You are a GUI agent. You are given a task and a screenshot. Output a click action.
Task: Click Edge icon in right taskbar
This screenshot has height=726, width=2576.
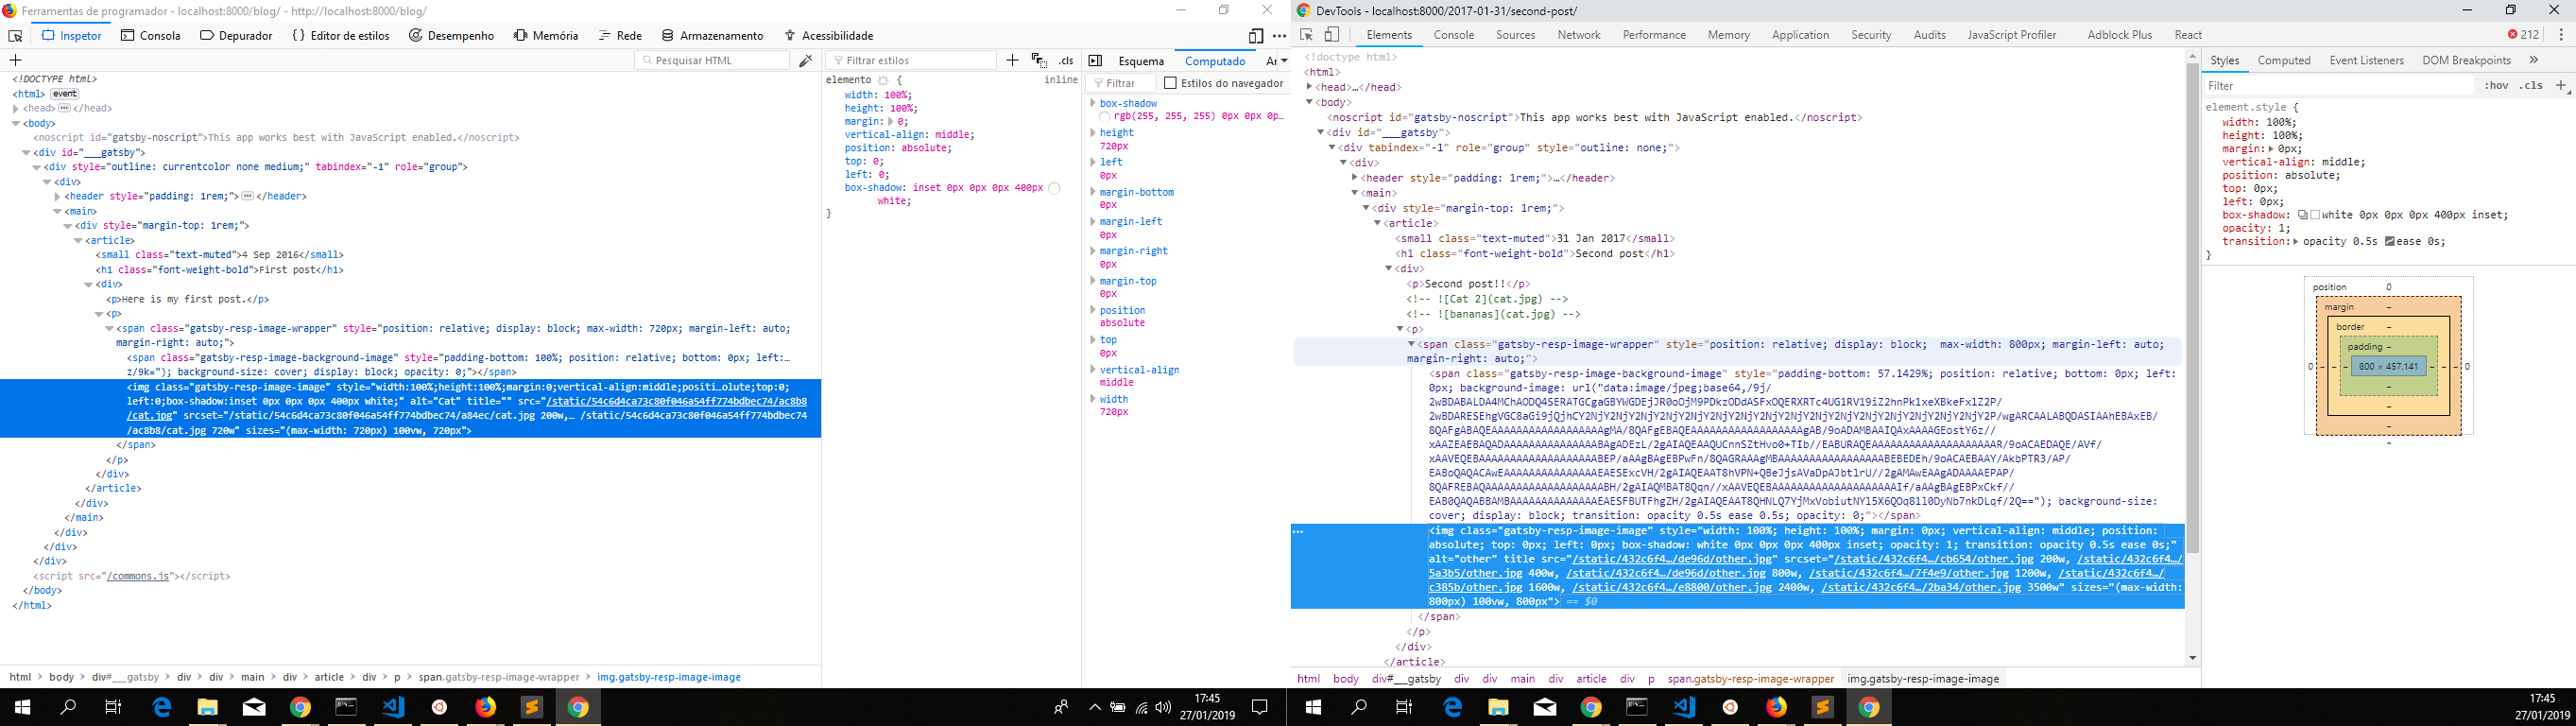(1452, 707)
